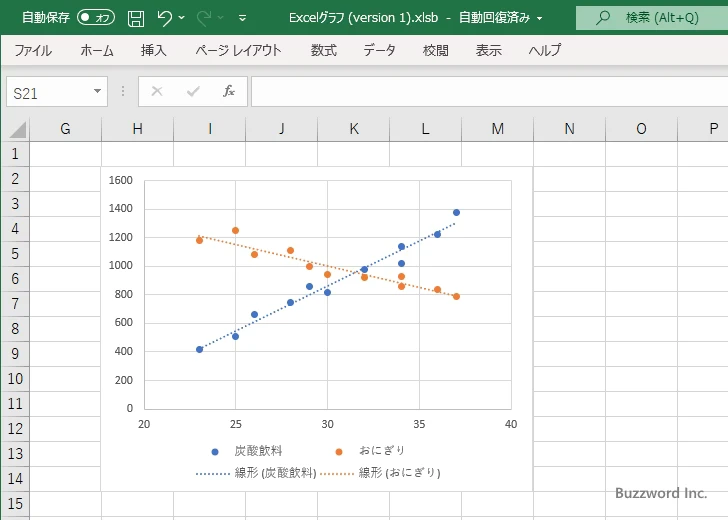This screenshot has width=728, height=520.
Task: Open the ホーム ribbon tab
Action: coord(97,50)
